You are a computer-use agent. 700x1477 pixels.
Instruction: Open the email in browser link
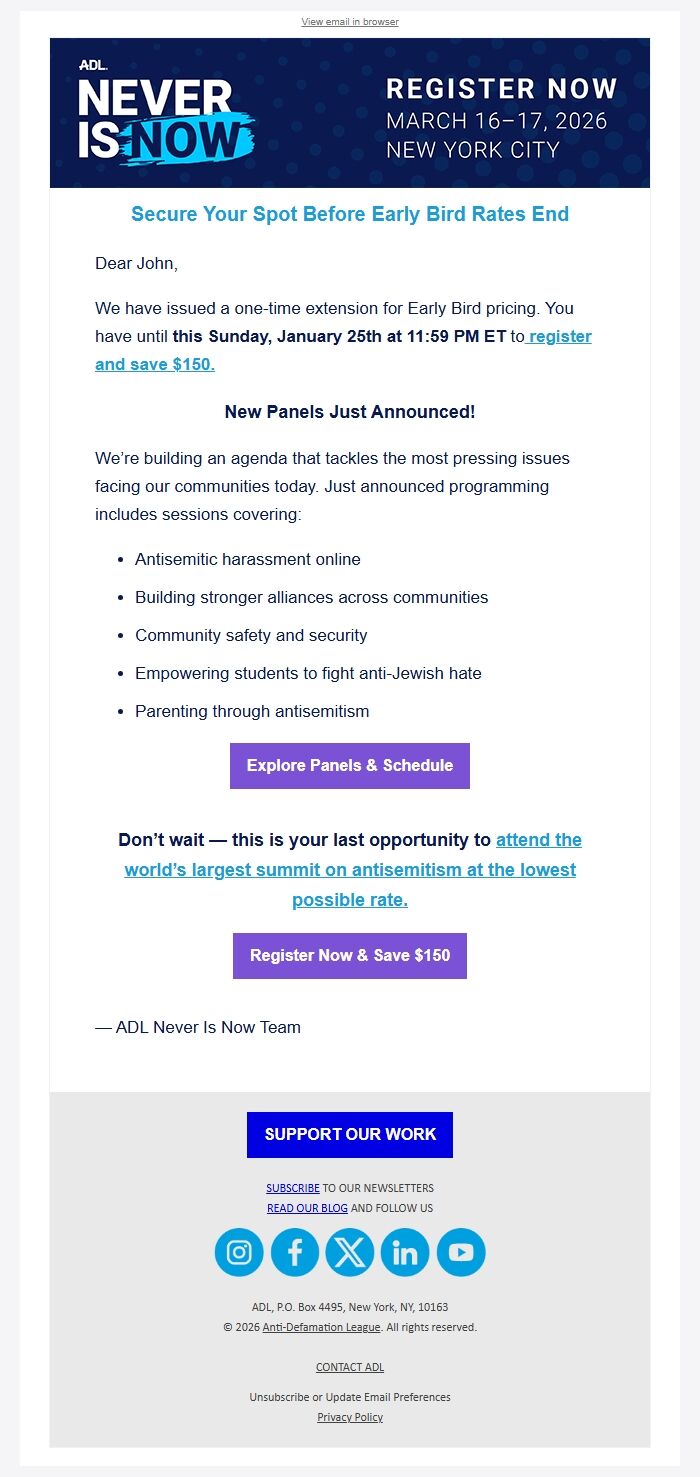click(x=349, y=21)
